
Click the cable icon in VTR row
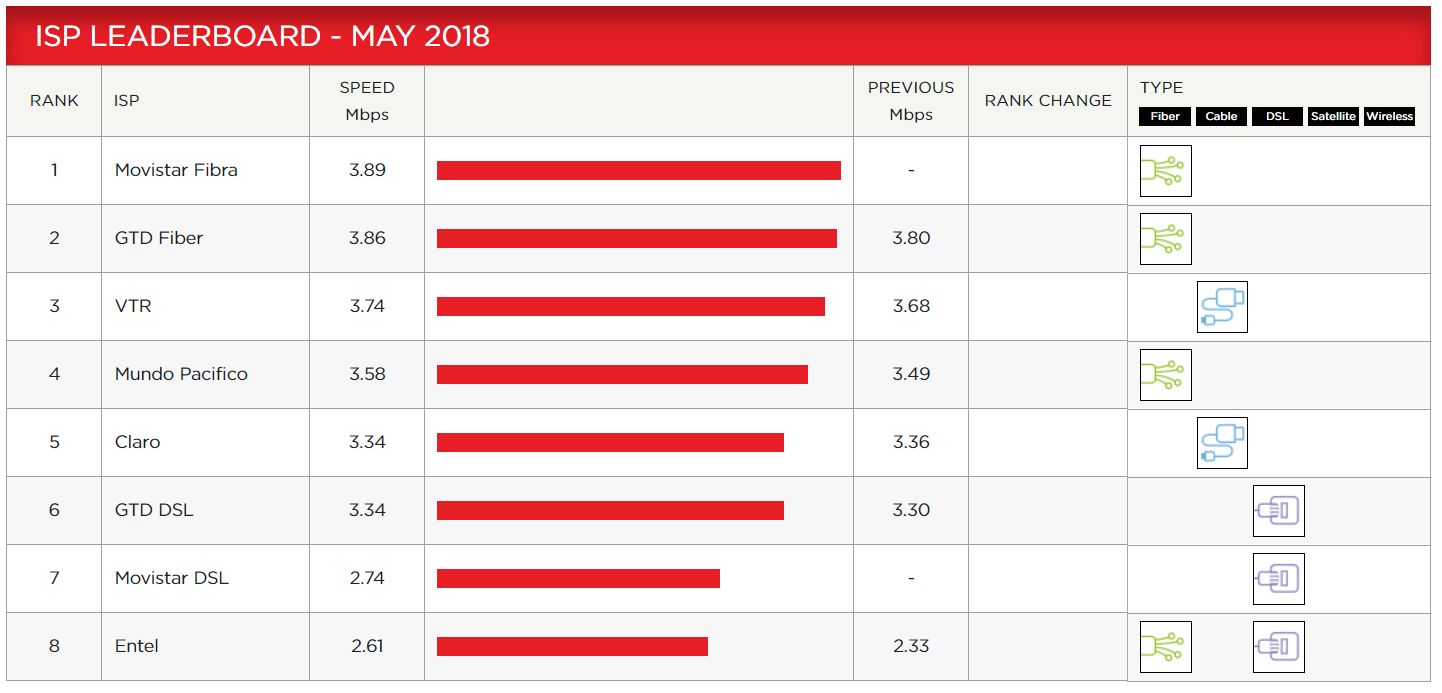coord(1222,307)
